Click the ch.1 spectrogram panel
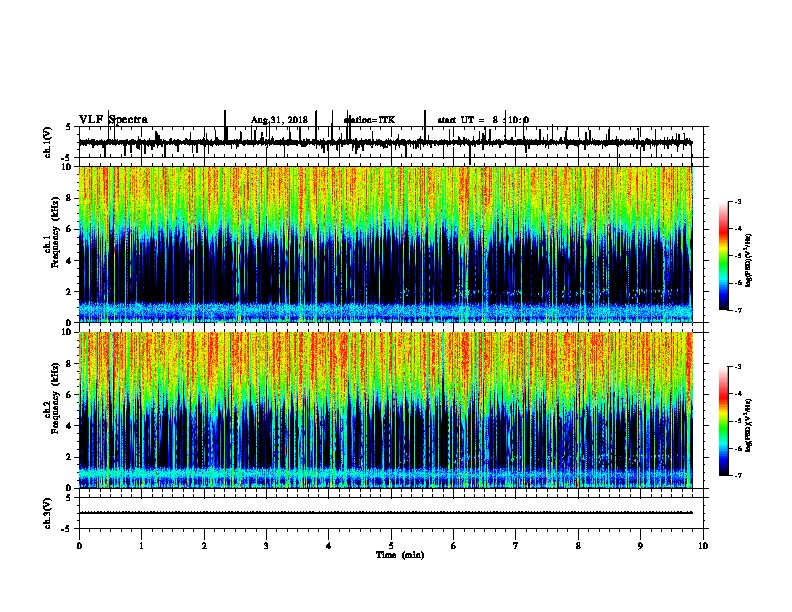 (x=386, y=244)
